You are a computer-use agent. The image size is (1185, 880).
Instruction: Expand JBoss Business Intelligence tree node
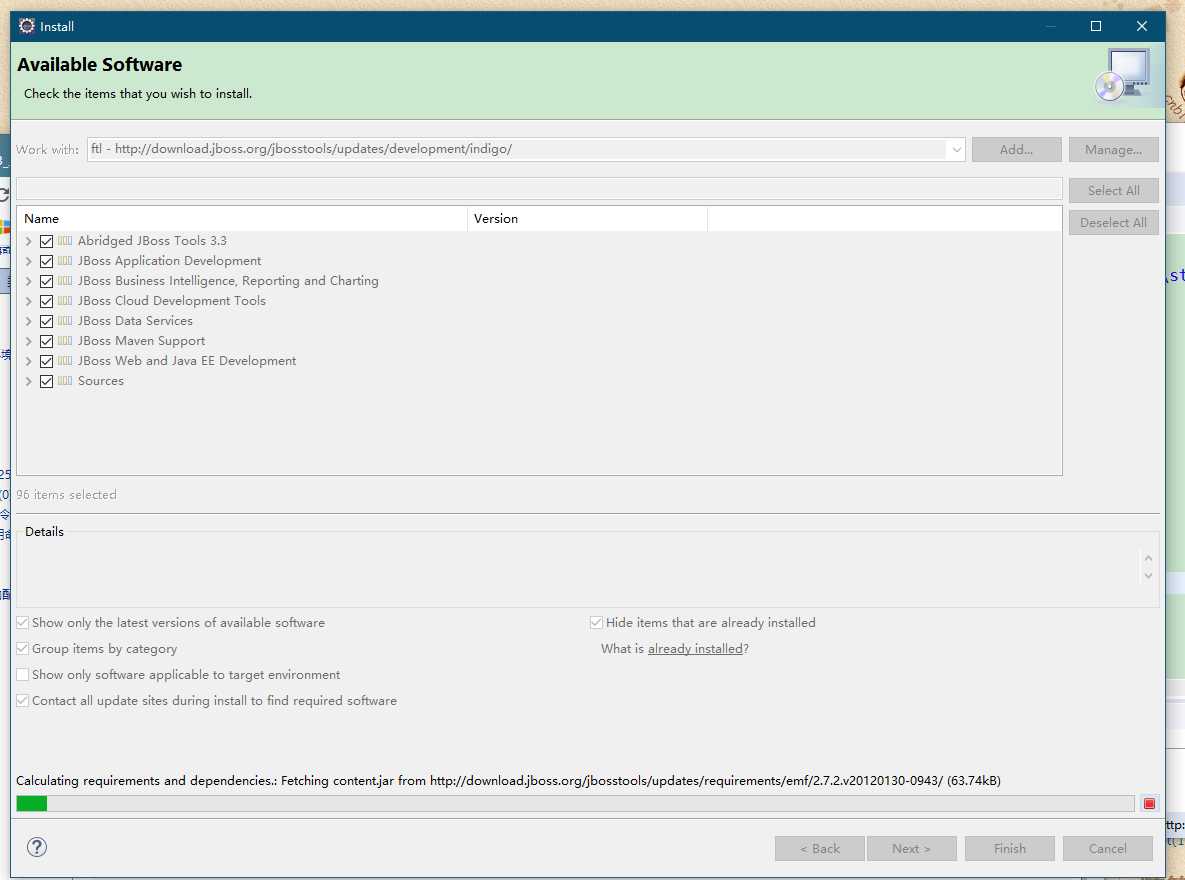point(29,281)
